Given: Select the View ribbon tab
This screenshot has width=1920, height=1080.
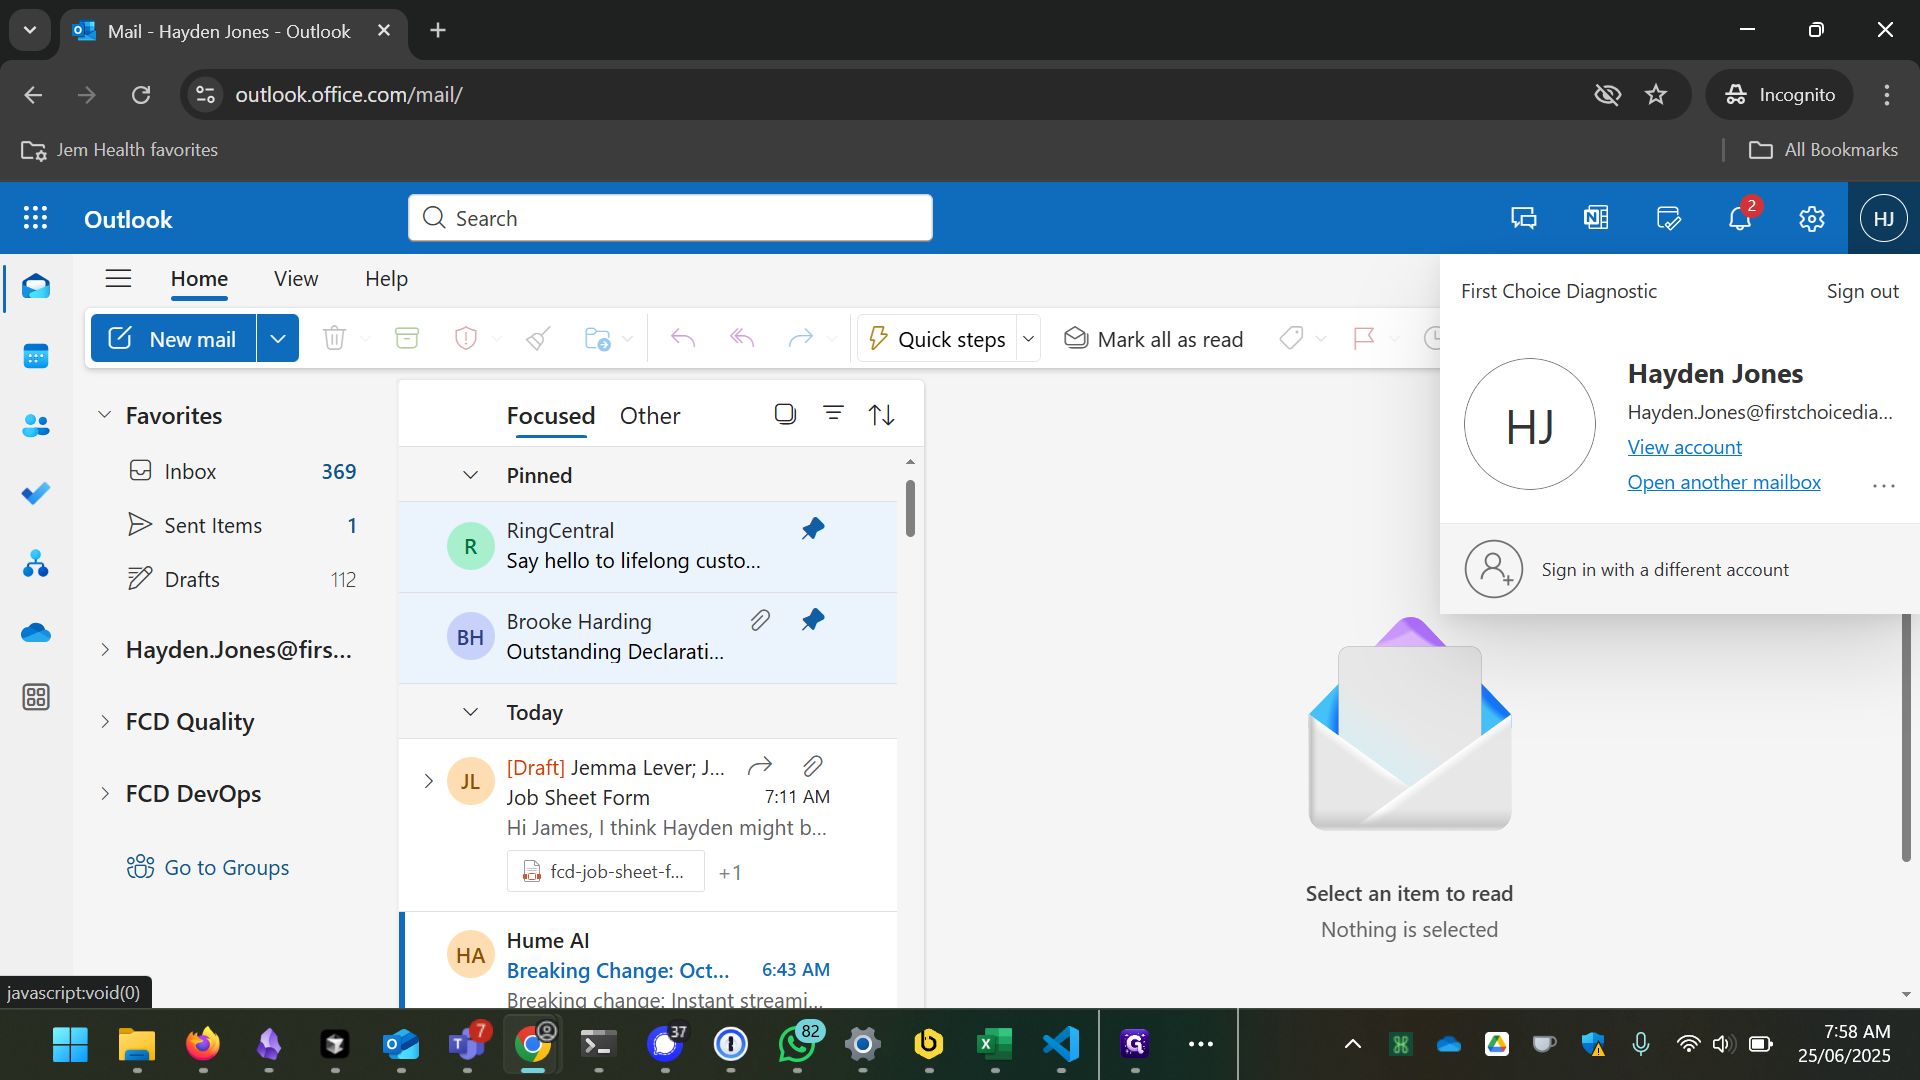Looking at the screenshot, I should [296, 279].
